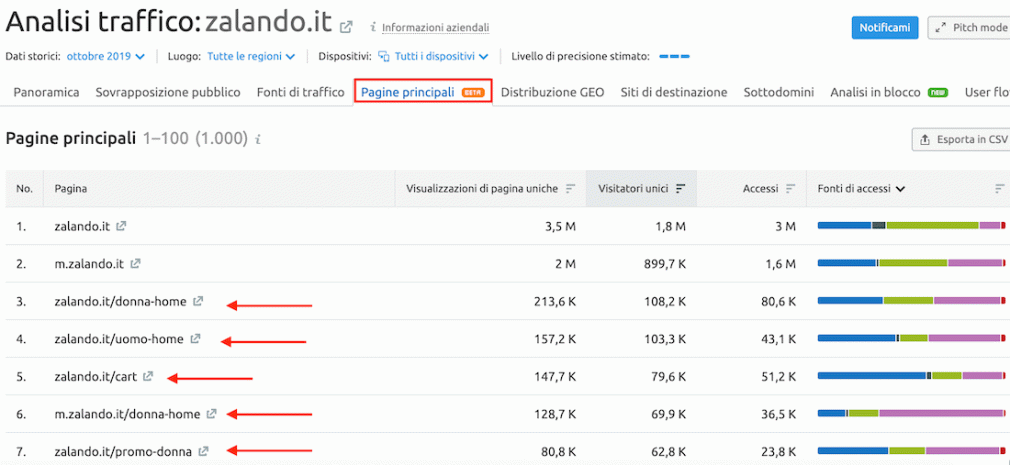This screenshot has width=1010, height=465.
Task: Click the Pitch mode button
Action: pyautogui.click(x=969, y=28)
